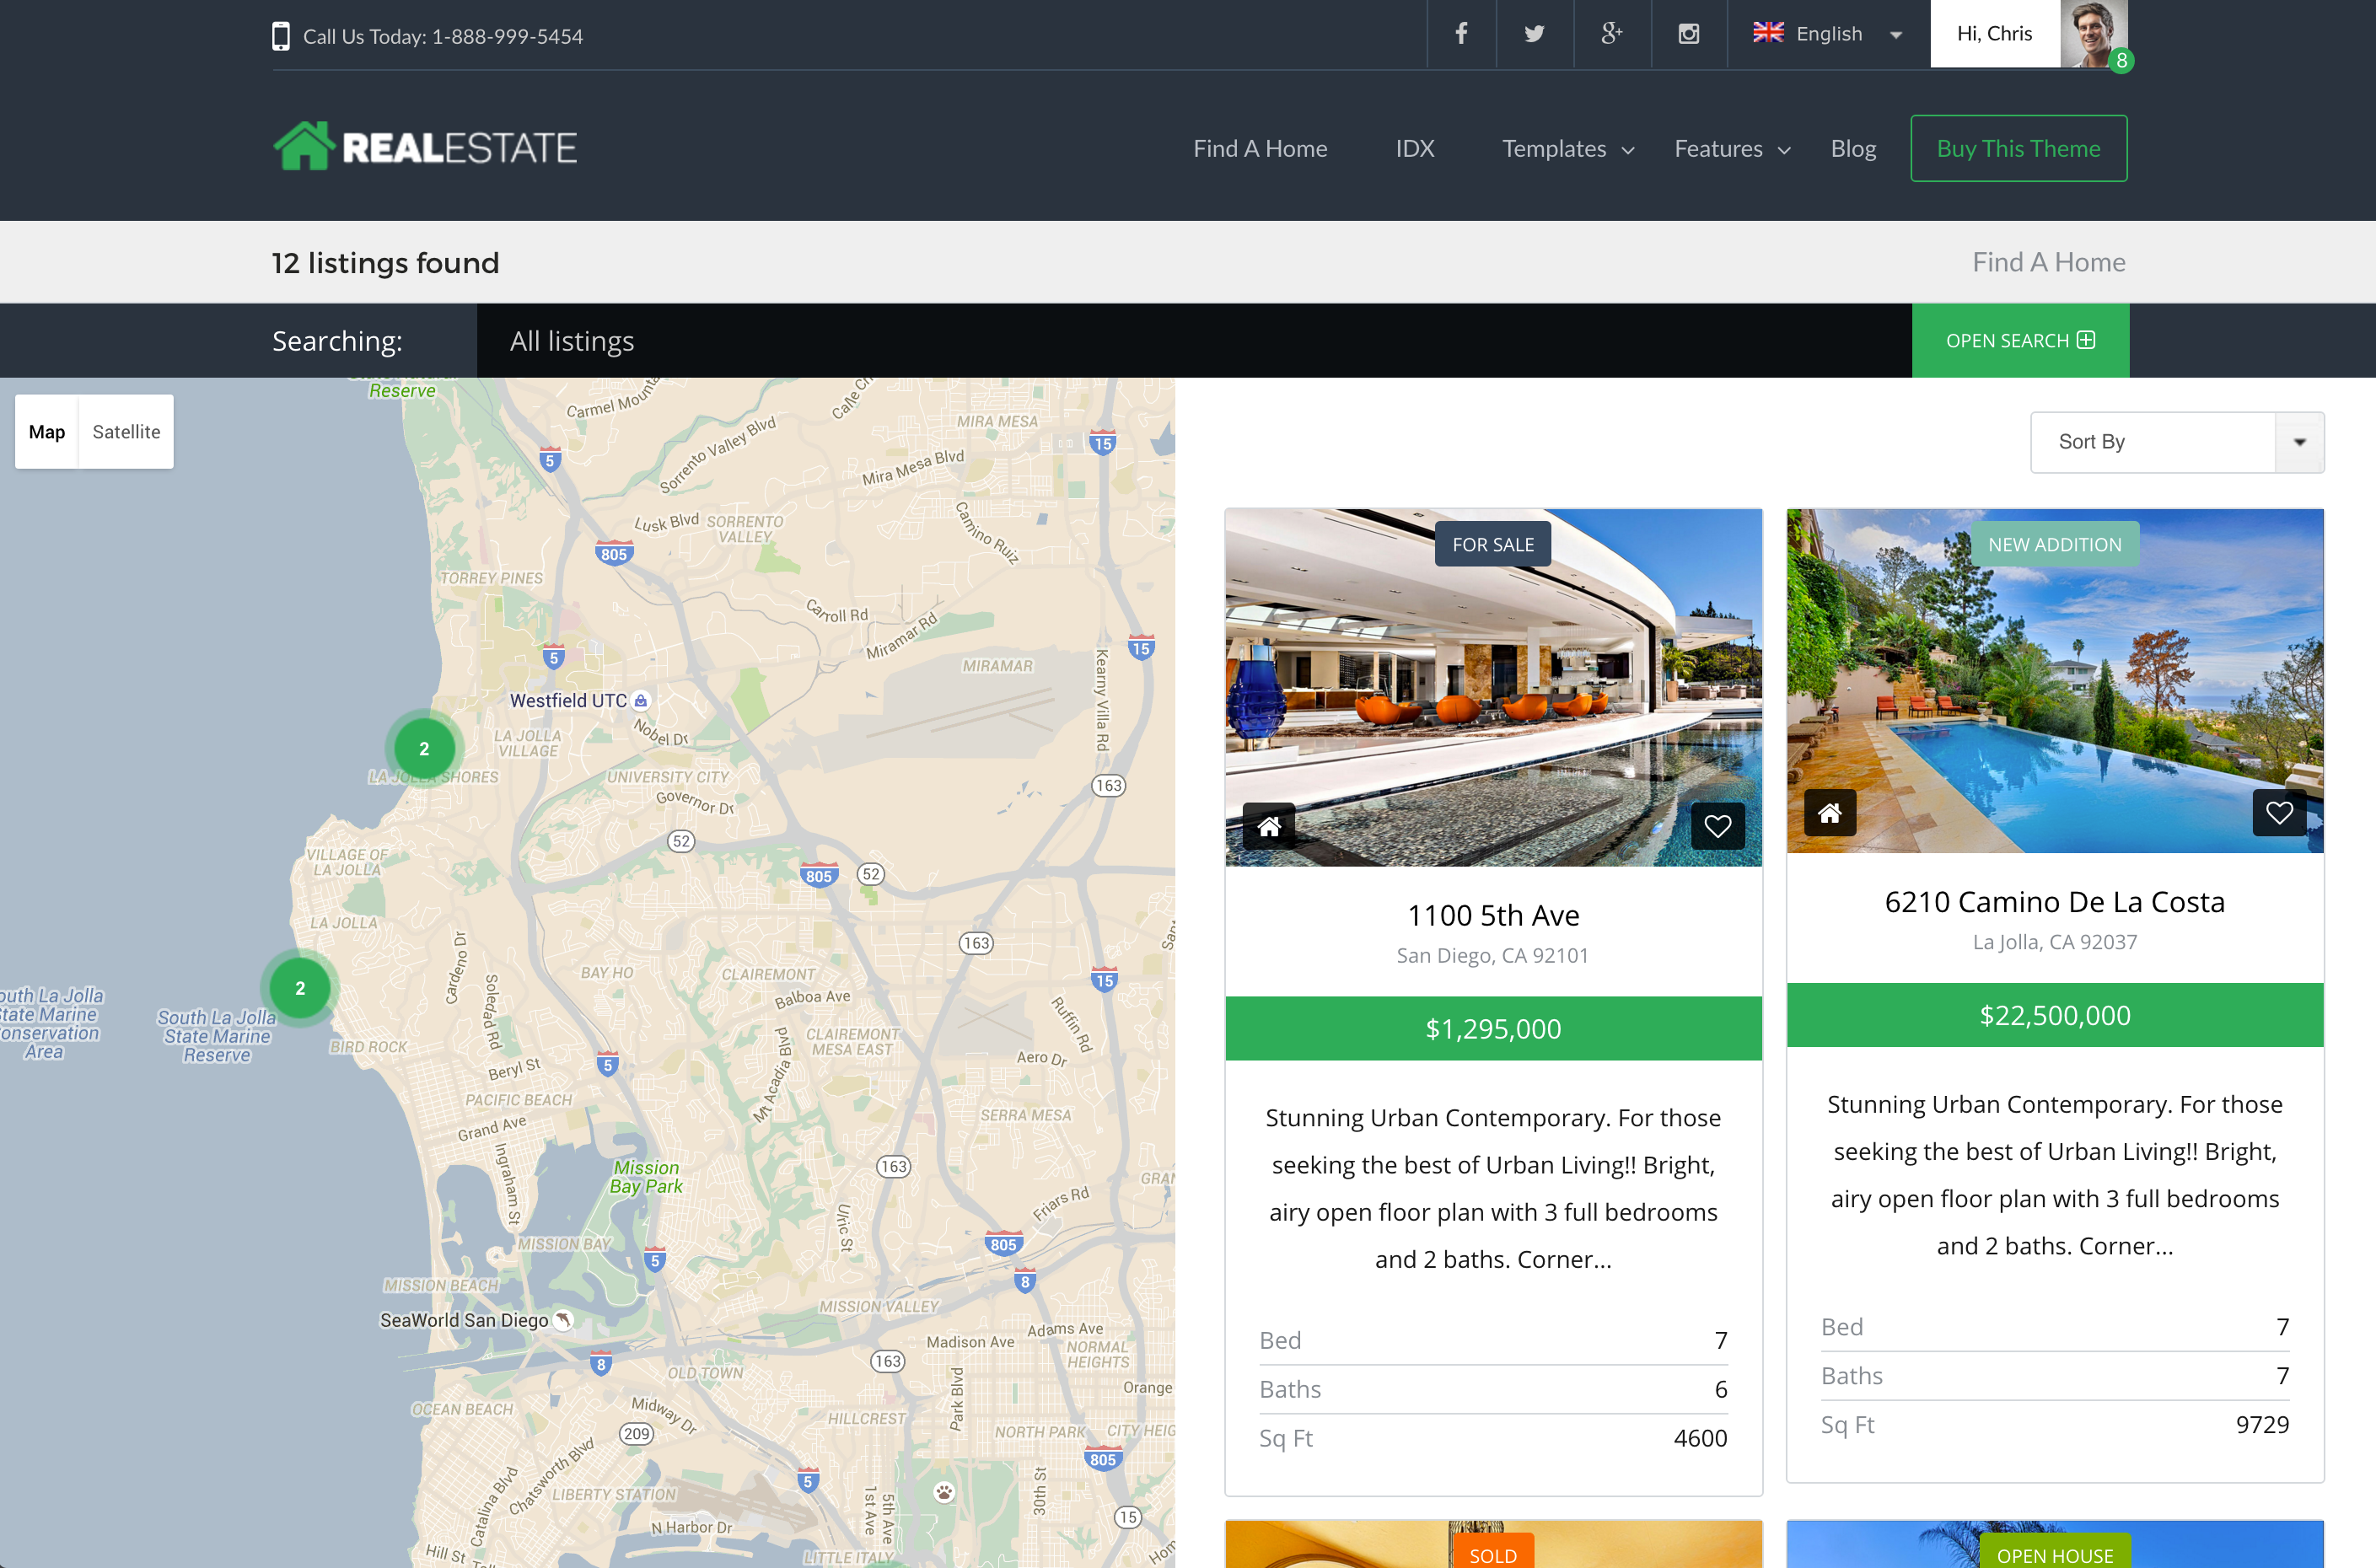Click the La Jolla Shores map cluster marker
2376x1568 pixels.
424,749
